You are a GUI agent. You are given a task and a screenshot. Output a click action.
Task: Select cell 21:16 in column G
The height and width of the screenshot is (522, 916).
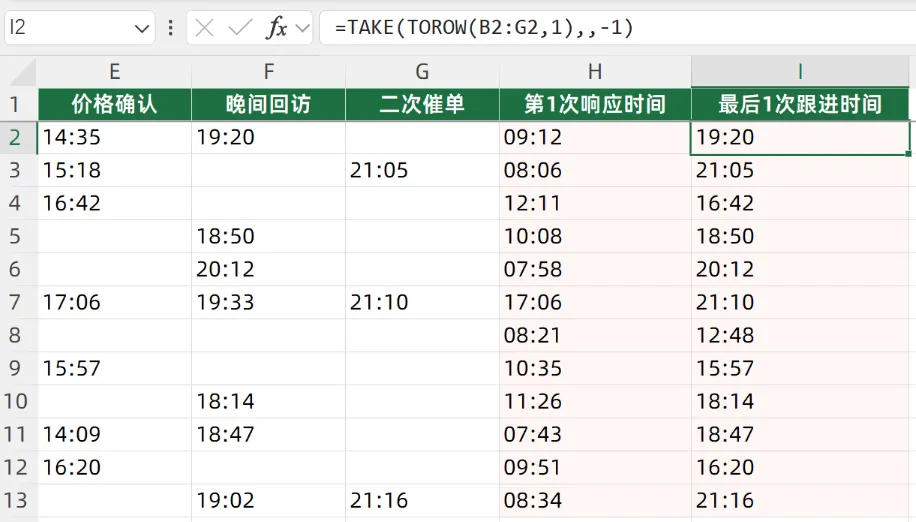point(422,501)
